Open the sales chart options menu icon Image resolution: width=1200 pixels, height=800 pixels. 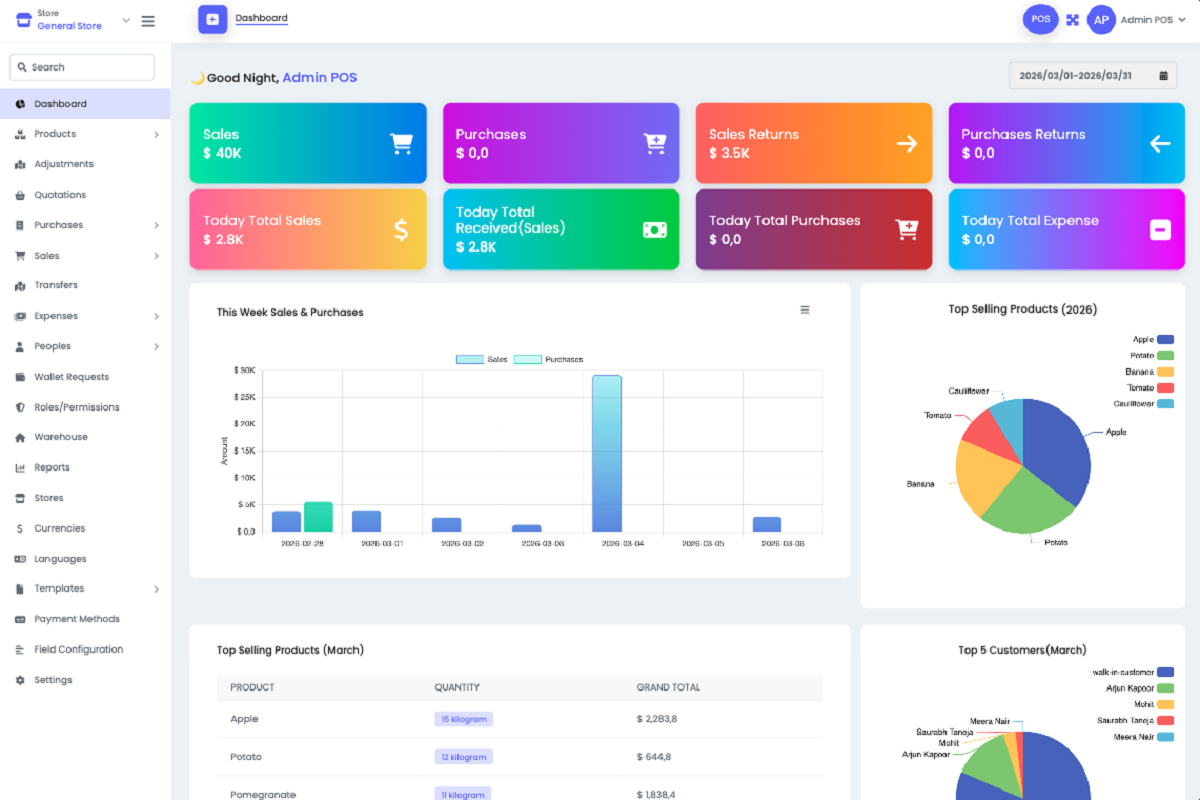coord(805,310)
